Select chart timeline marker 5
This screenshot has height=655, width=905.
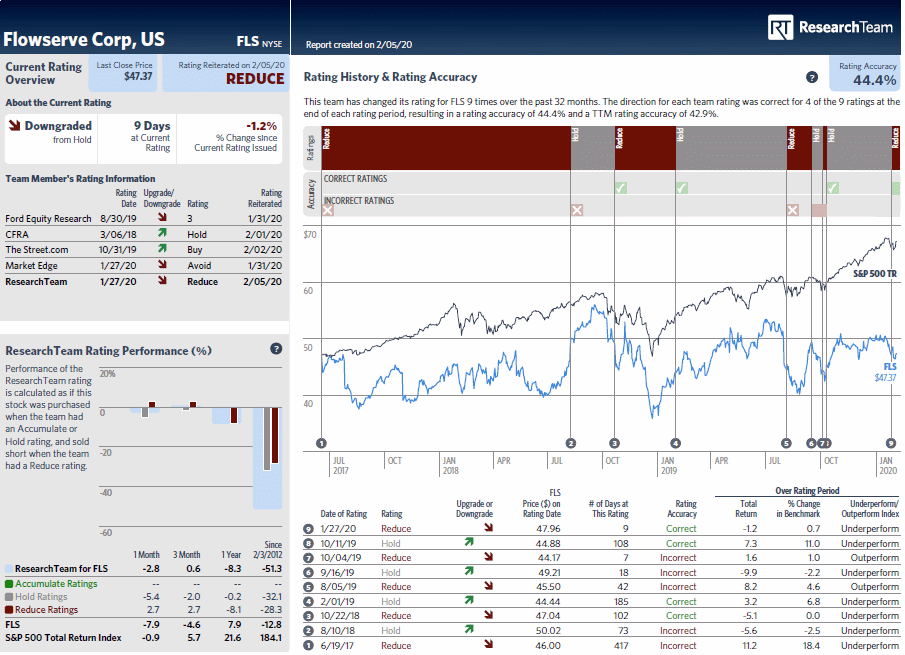786,443
